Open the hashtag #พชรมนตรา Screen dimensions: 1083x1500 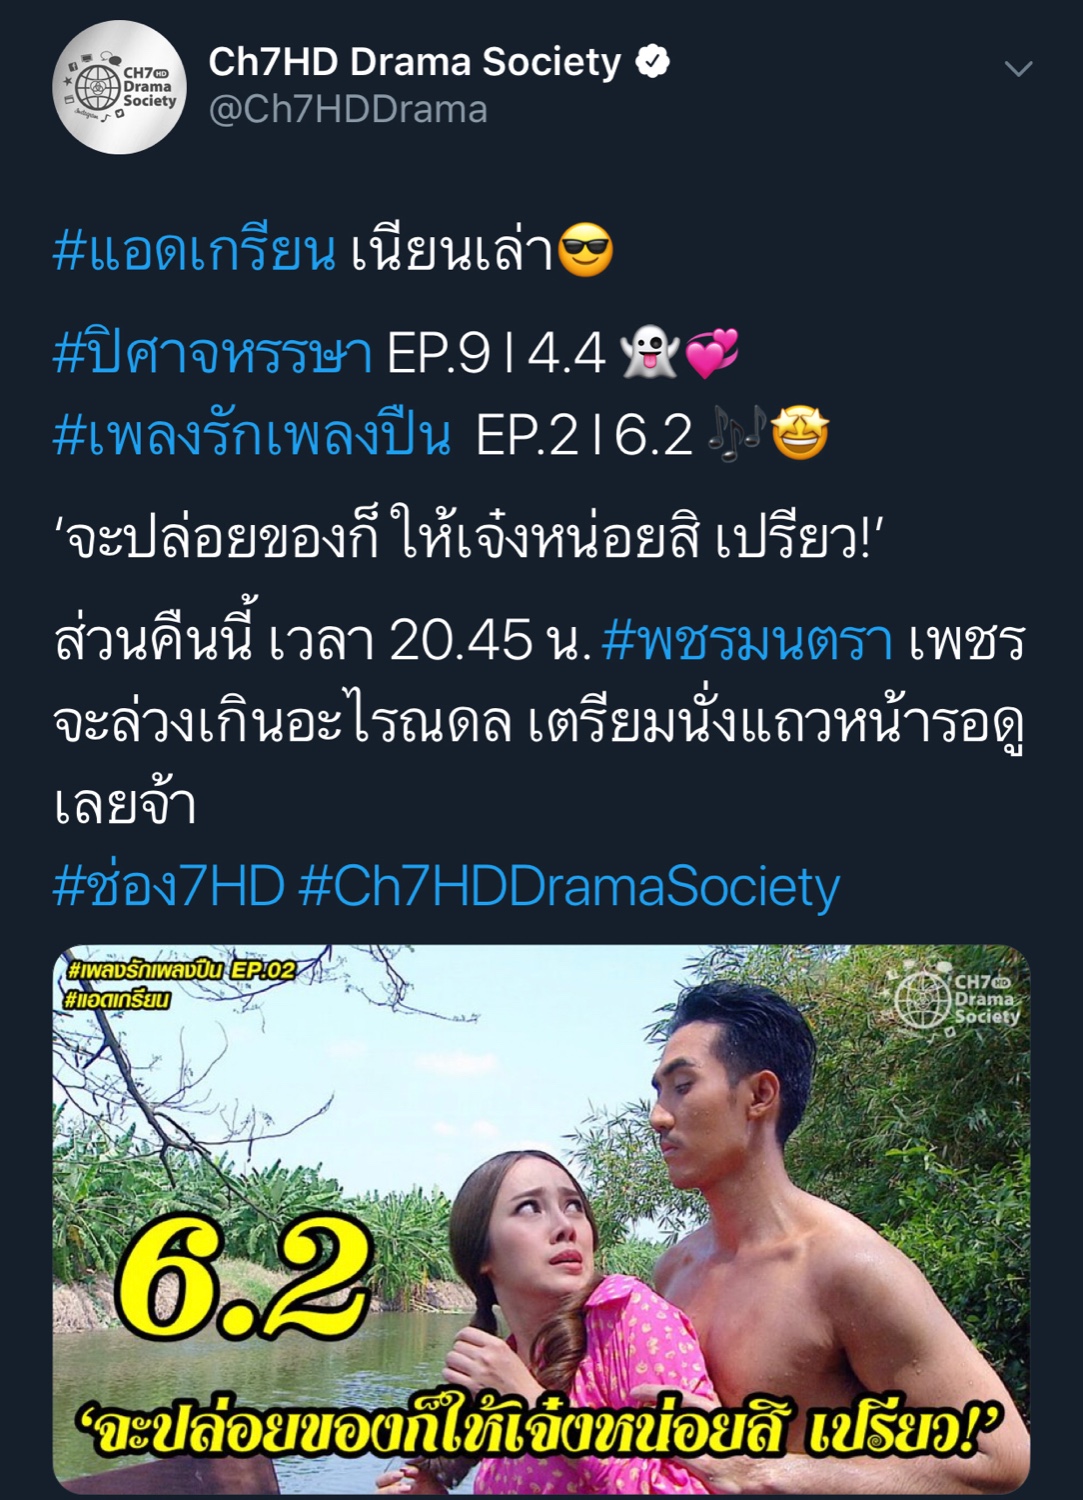748,640
